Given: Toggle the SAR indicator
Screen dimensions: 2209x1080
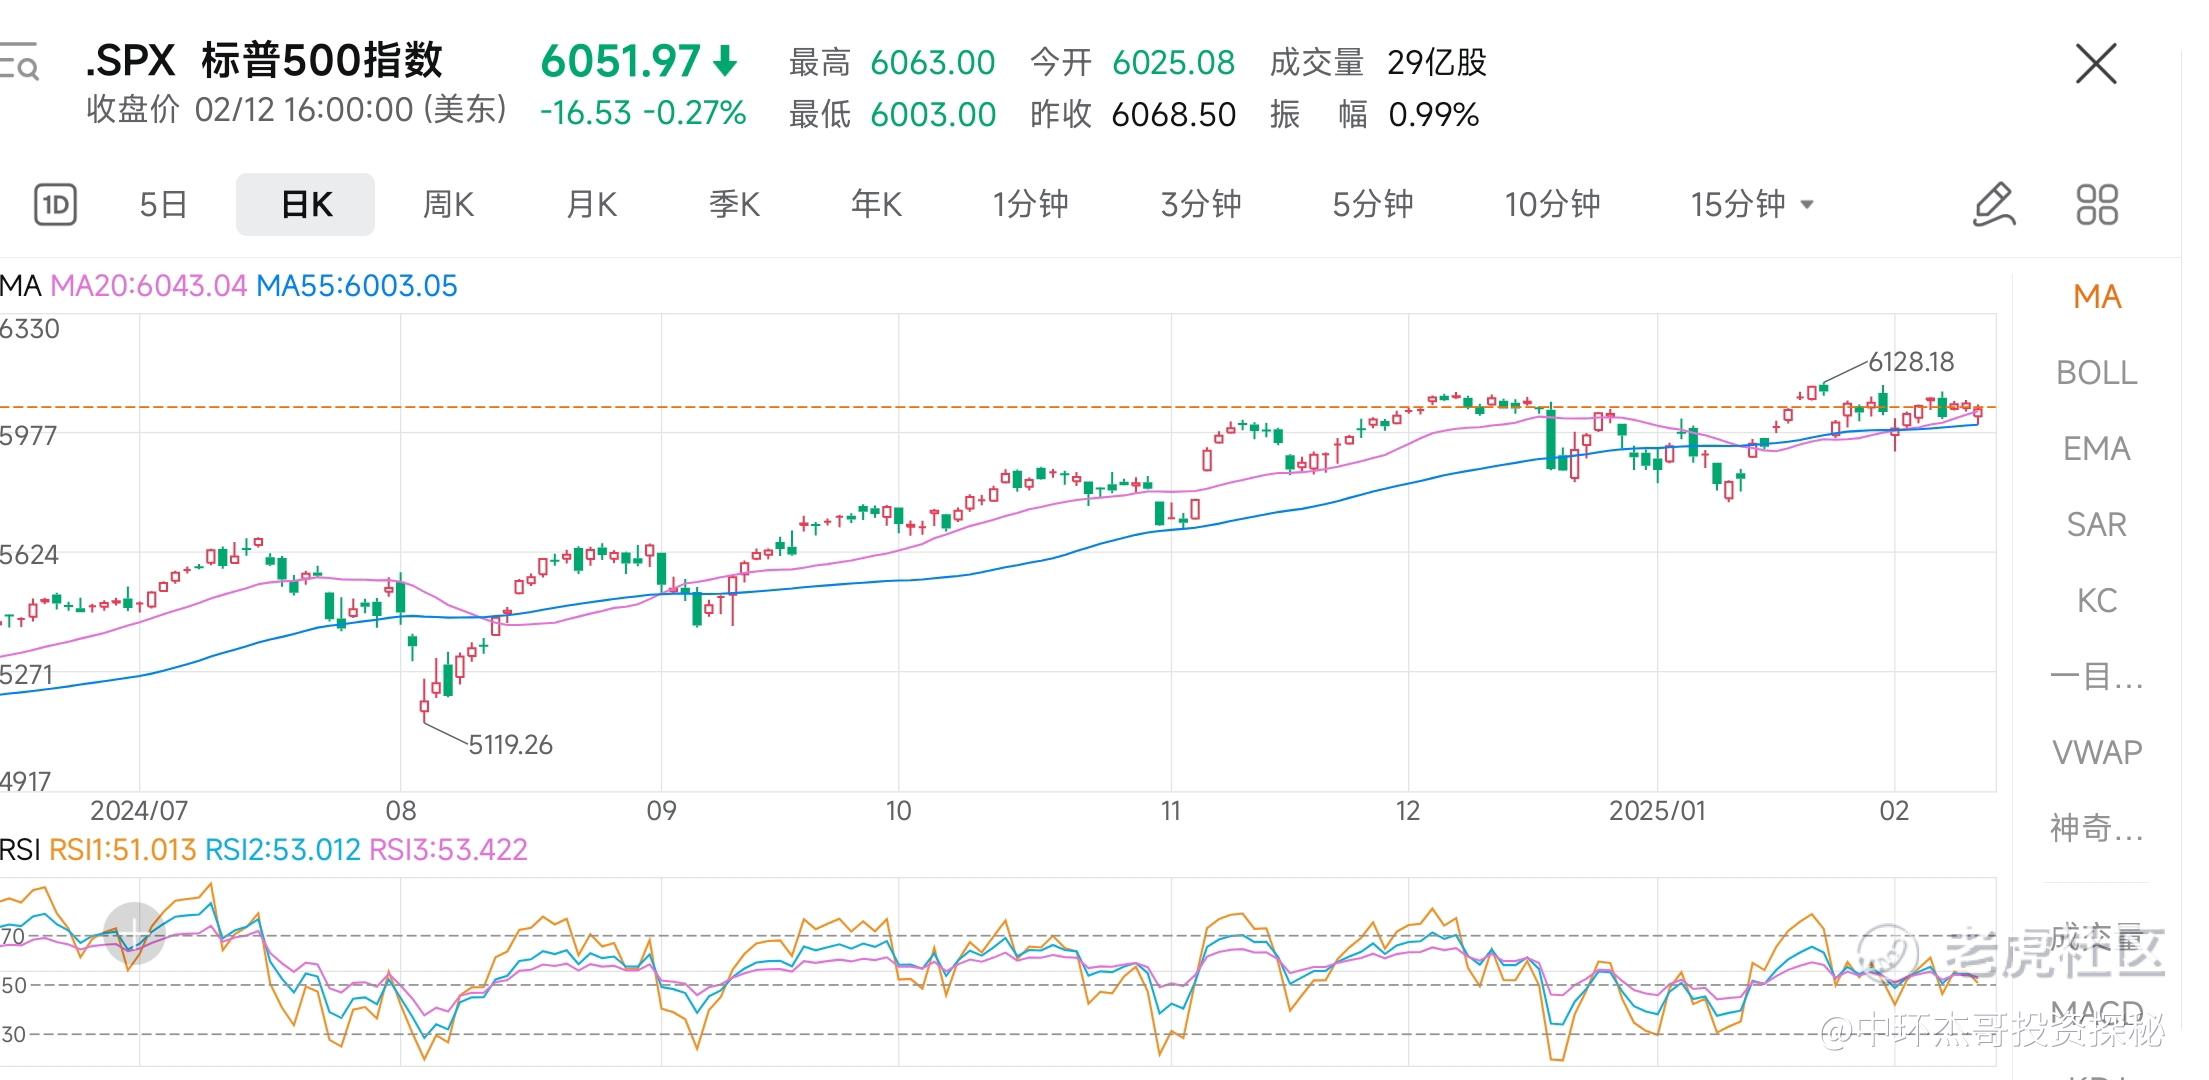Looking at the screenshot, I should pyautogui.click(x=2096, y=525).
